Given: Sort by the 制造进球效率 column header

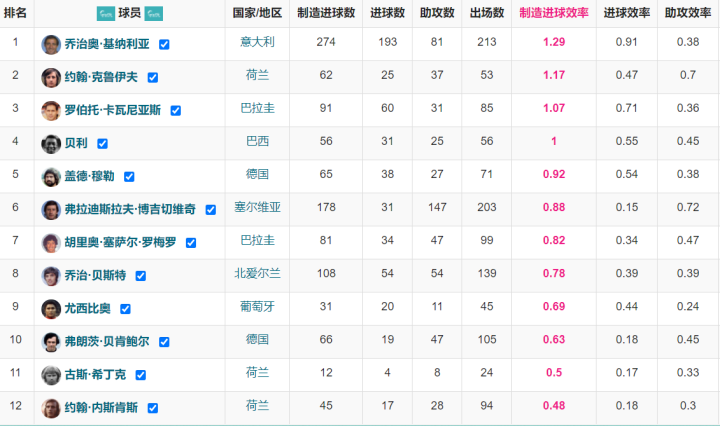Looking at the screenshot, I should pyautogui.click(x=553, y=13).
